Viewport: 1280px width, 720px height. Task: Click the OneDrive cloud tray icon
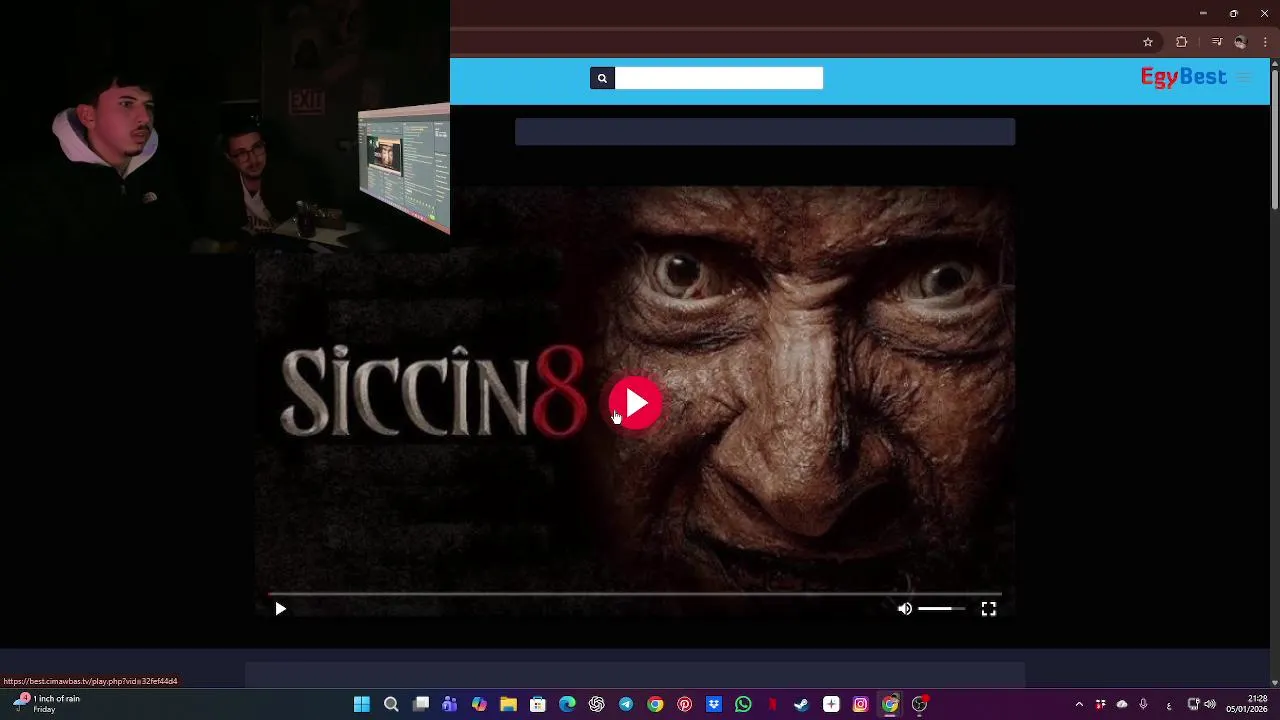click(x=1122, y=705)
